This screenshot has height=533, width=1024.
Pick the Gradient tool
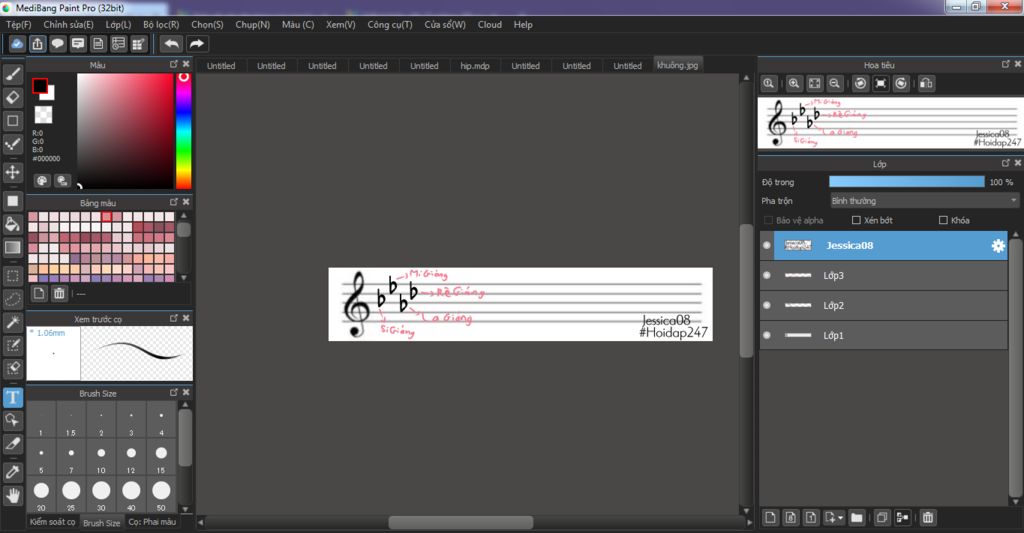(13, 248)
